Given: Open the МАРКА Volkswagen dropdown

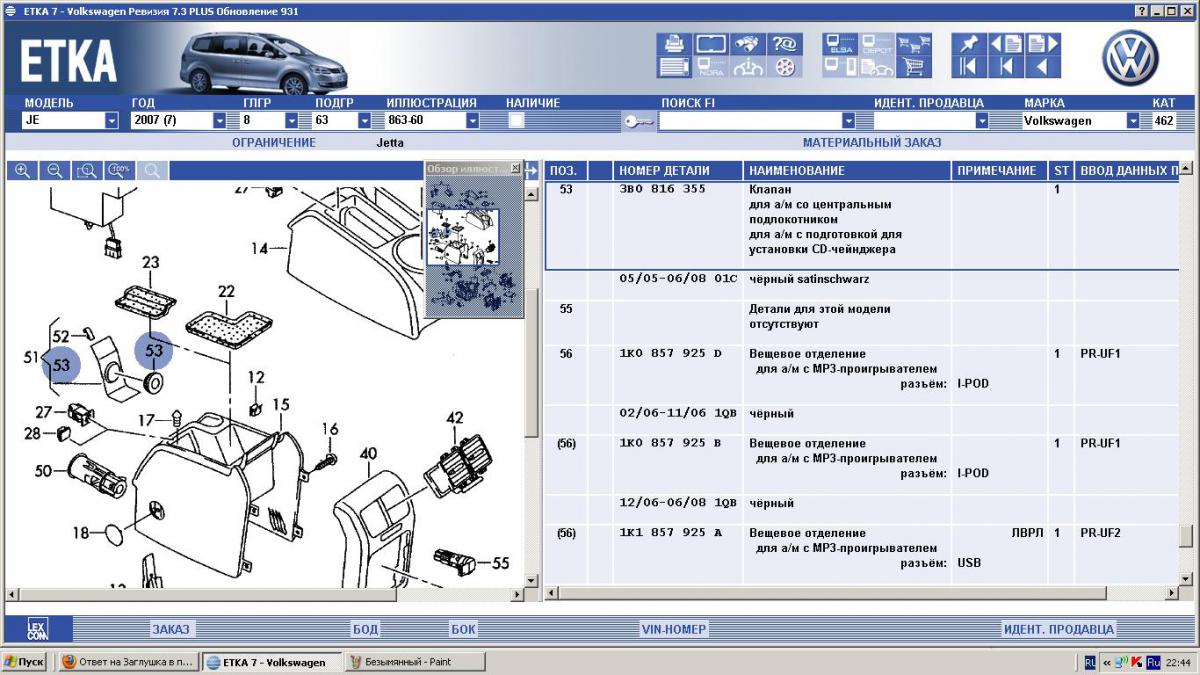Looking at the screenshot, I should click(x=1132, y=120).
